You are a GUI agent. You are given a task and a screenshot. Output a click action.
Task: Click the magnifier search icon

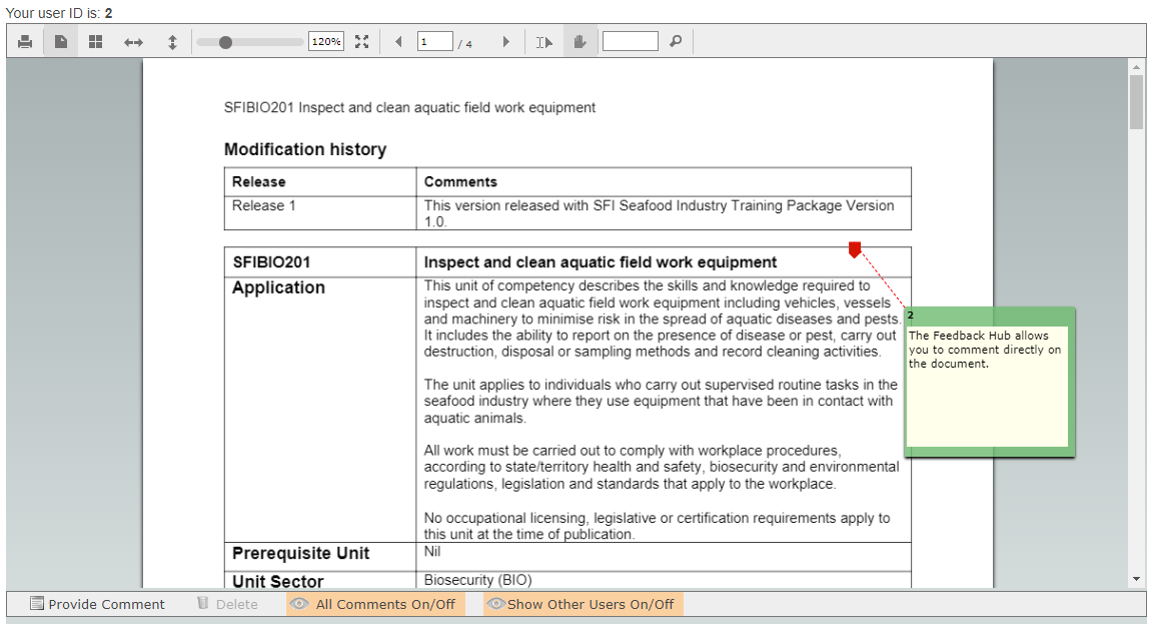click(x=676, y=42)
